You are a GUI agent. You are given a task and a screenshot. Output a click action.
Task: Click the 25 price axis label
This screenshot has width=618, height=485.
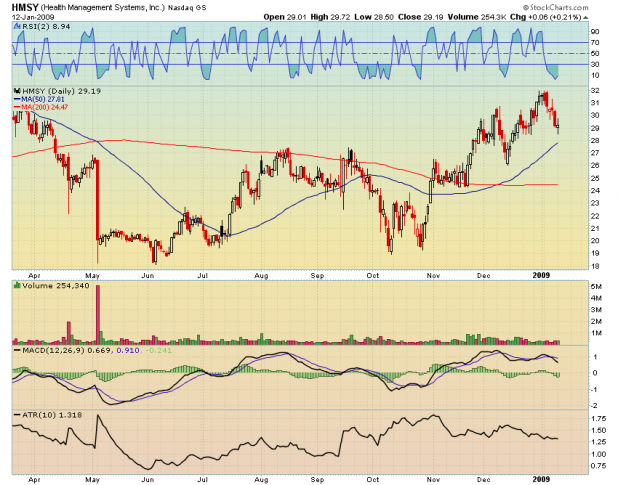pos(595,178)
